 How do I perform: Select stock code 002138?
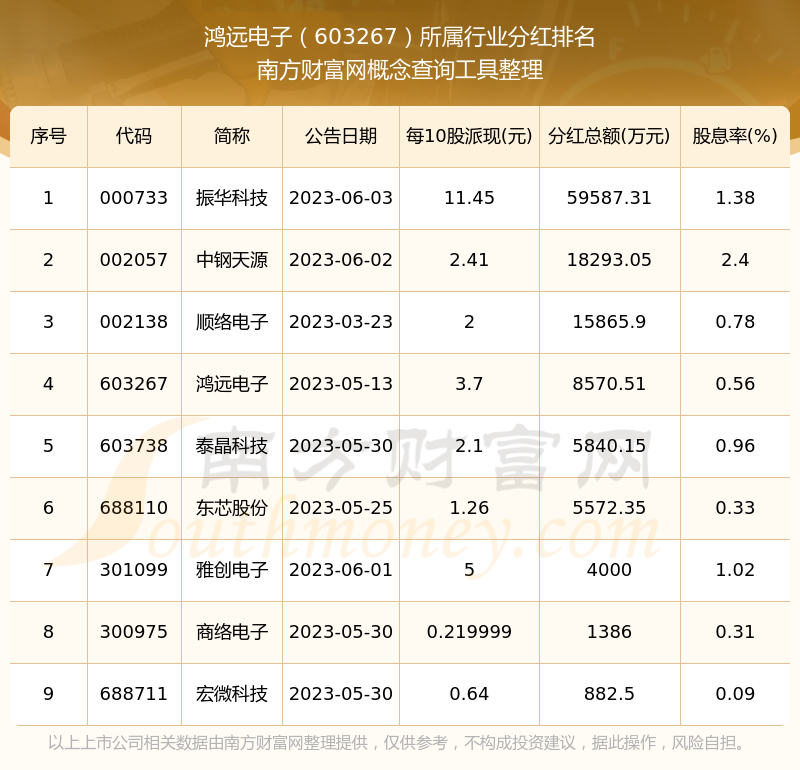[134, 322]
